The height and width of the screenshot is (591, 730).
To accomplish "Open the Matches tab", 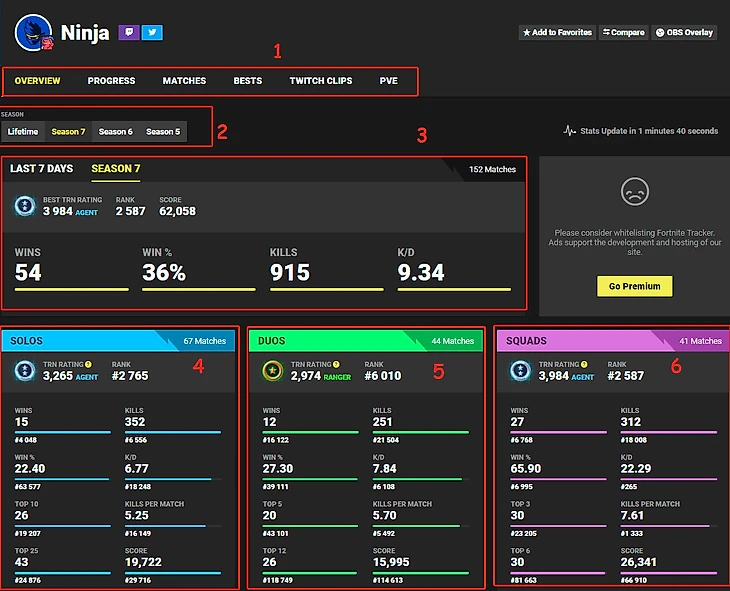I will tap(184, 81).
